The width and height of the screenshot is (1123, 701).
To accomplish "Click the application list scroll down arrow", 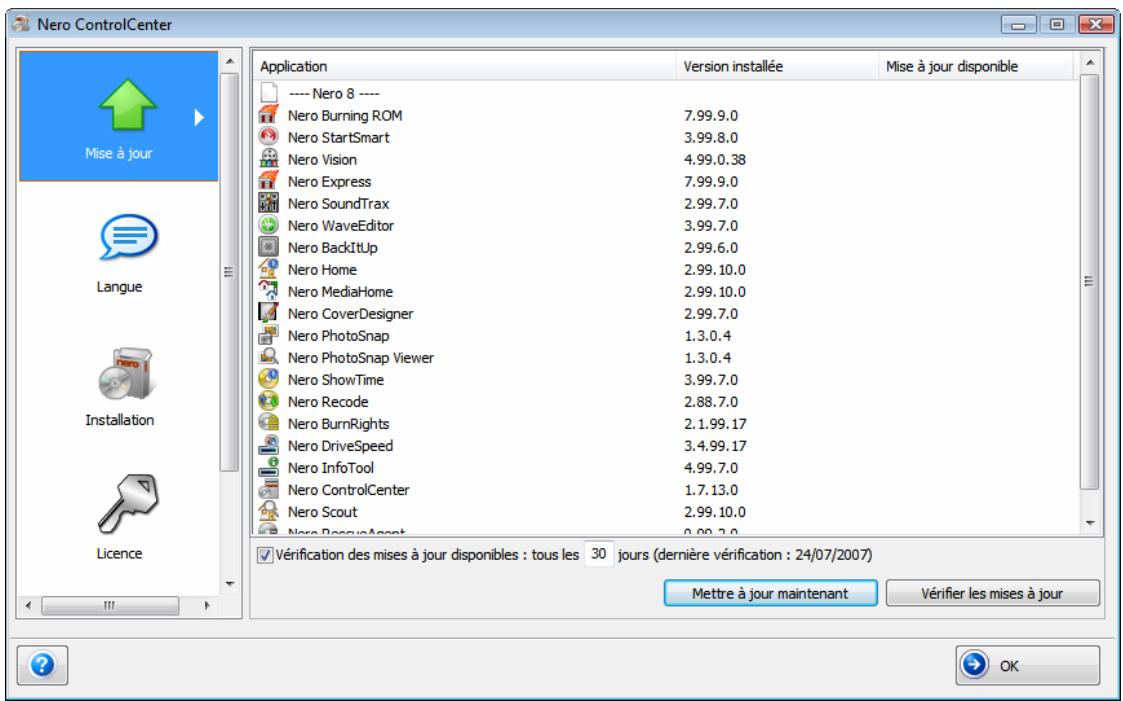I will [1089, 523].
